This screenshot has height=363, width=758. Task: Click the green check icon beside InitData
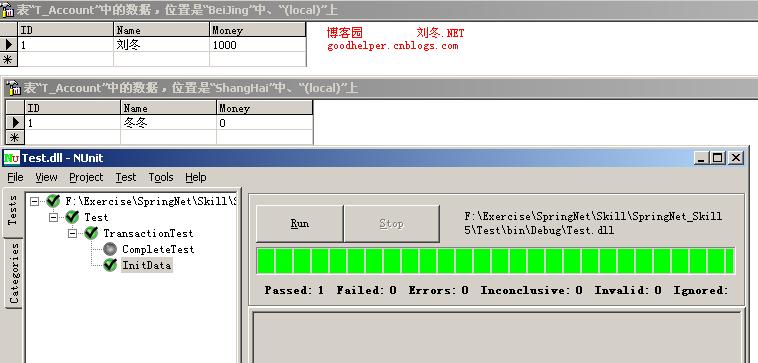[110, 265]
